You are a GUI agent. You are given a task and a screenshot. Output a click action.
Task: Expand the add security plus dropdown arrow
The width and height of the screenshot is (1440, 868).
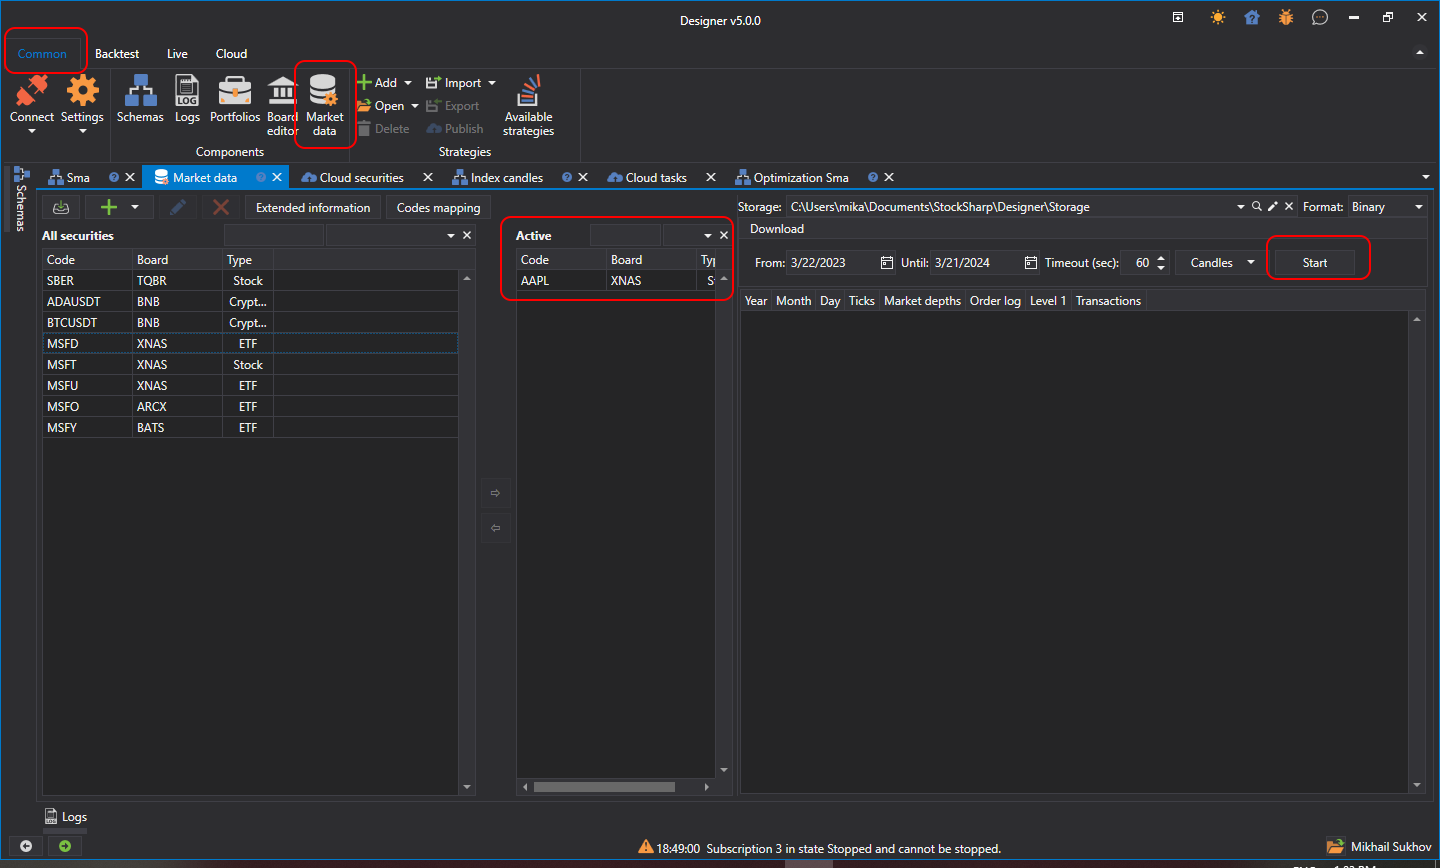point(135,207)
